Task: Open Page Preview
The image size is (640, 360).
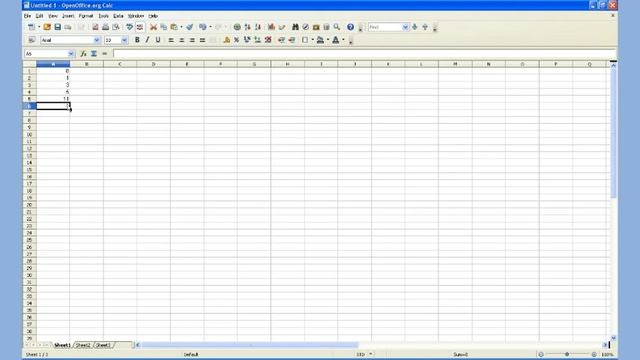Action: [116, 27]
